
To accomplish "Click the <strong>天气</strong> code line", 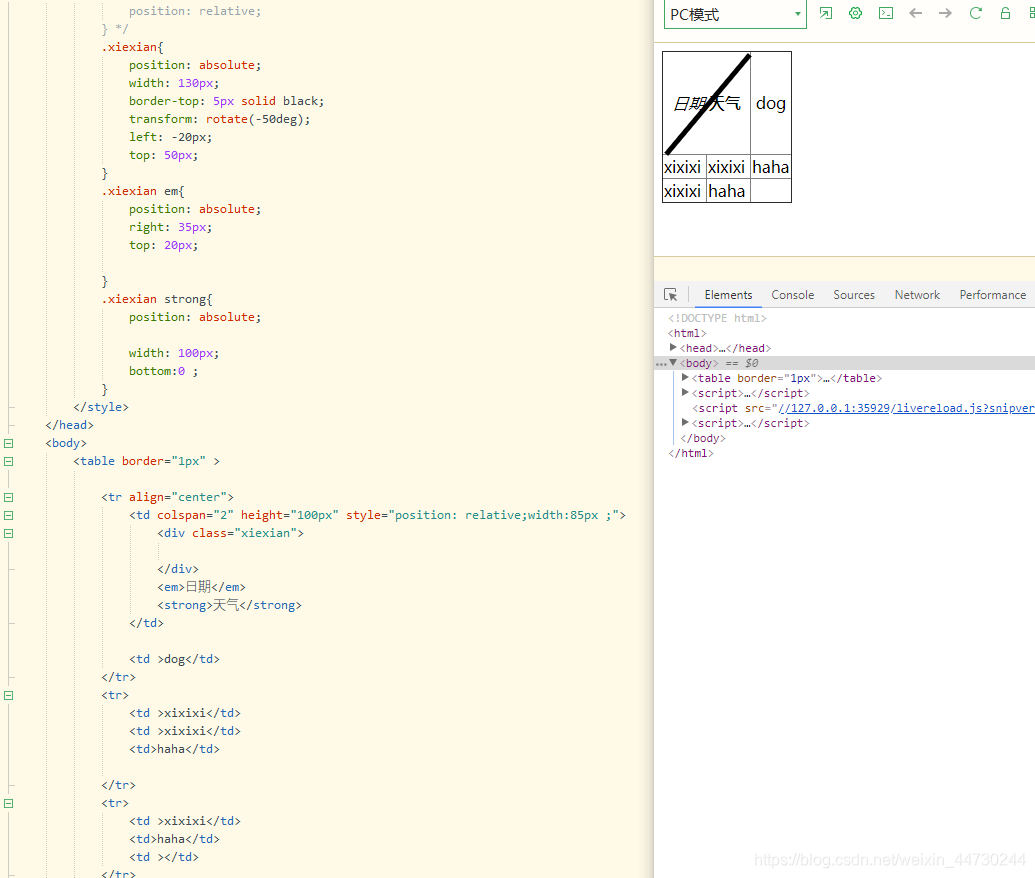I will click(x=229, y=605).
